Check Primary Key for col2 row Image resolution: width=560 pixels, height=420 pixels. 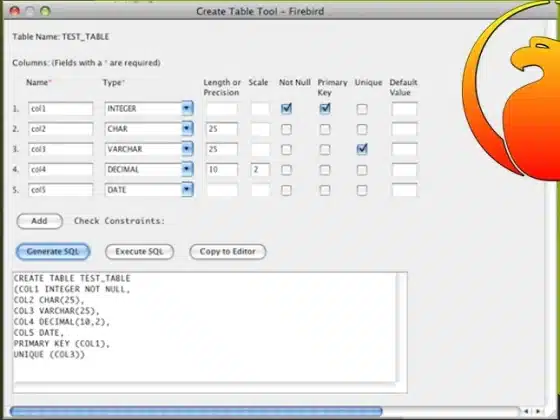325,129
